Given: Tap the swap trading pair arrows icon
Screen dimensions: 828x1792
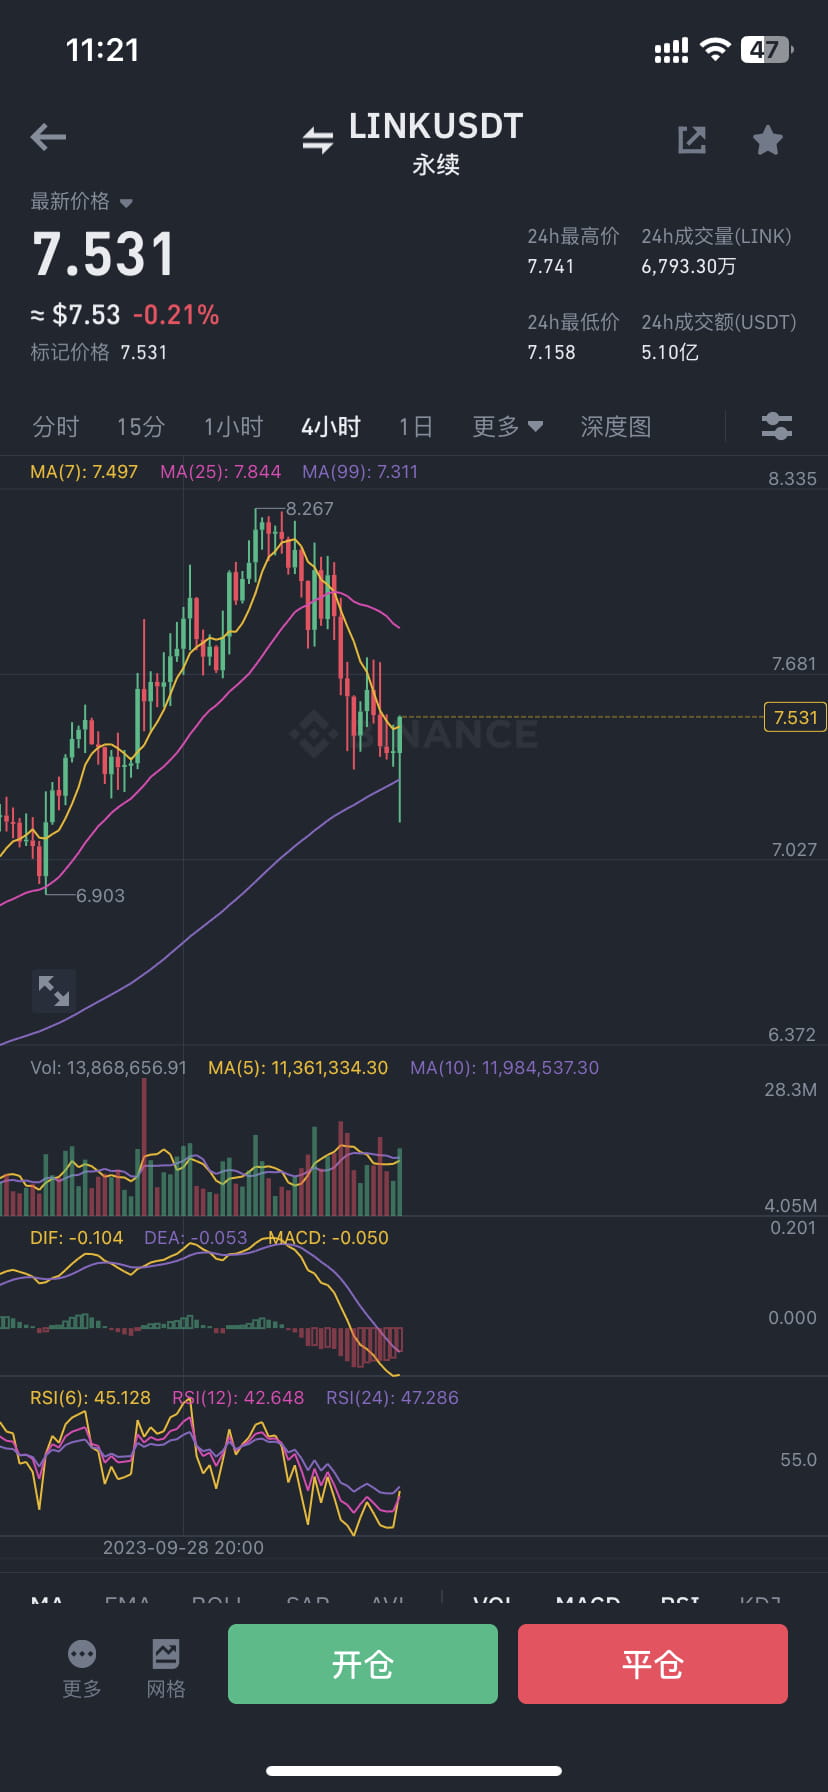Looking at the screenshot, I should click(318, 140).
